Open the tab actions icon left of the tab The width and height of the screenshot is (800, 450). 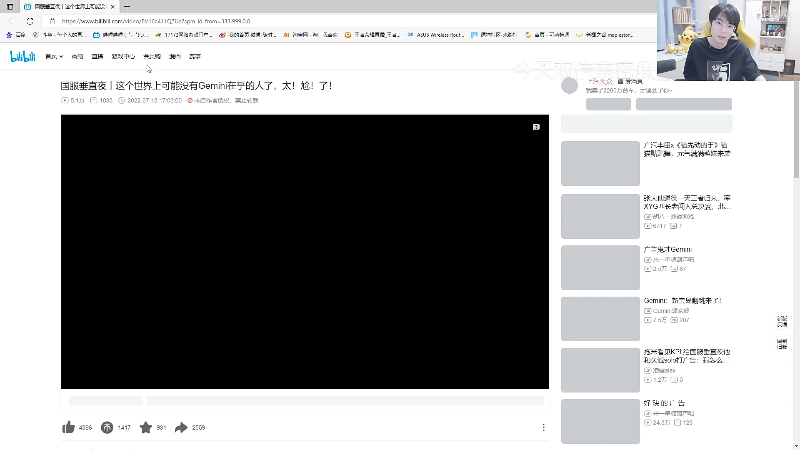click(10, 7)
